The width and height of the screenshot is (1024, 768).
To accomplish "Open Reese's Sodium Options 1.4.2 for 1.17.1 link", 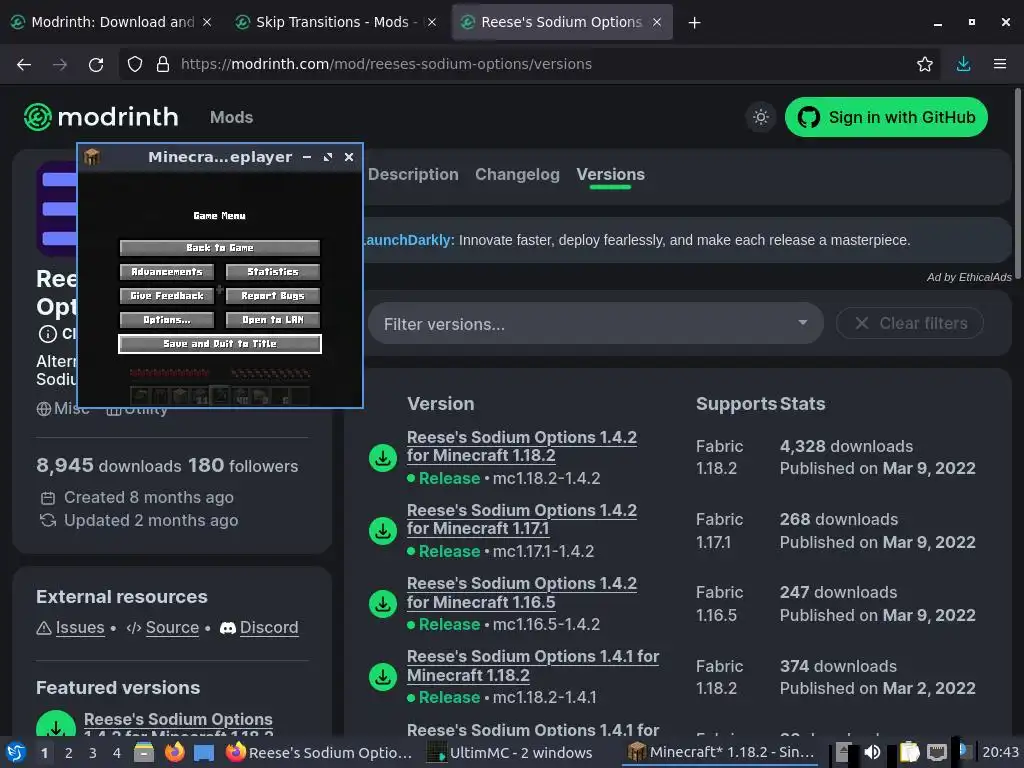I will (522, 519).
